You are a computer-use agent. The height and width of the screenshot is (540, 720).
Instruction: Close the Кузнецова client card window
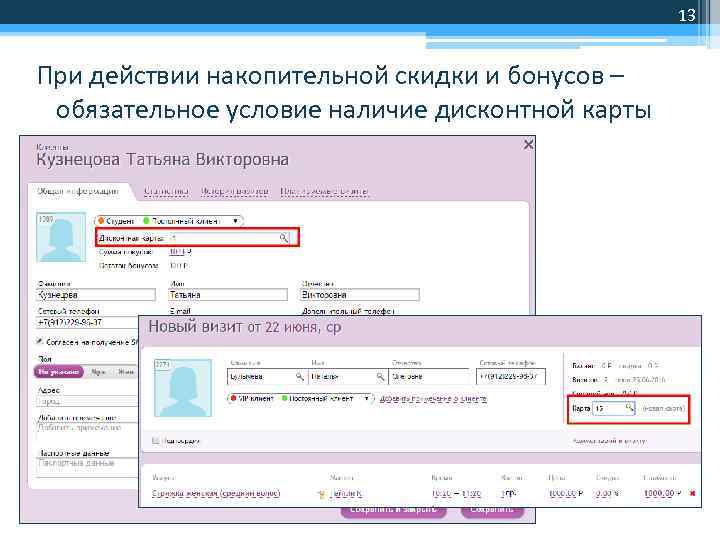coord(529,145)
